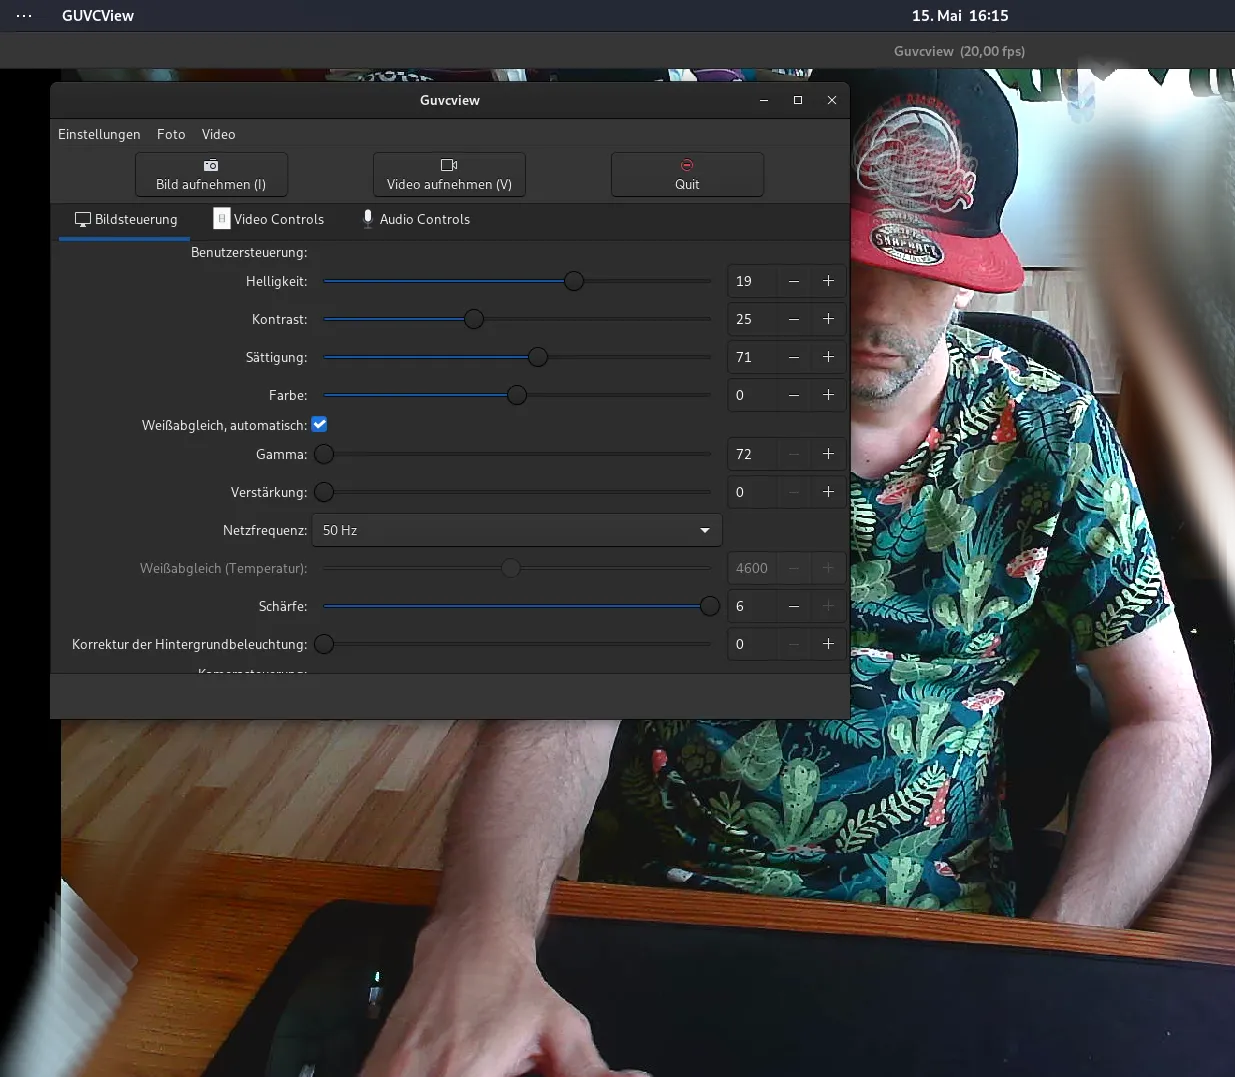Click the camcorder icon for Video aufnehmen
1235x1077 pixels.
tap(449, 165)
